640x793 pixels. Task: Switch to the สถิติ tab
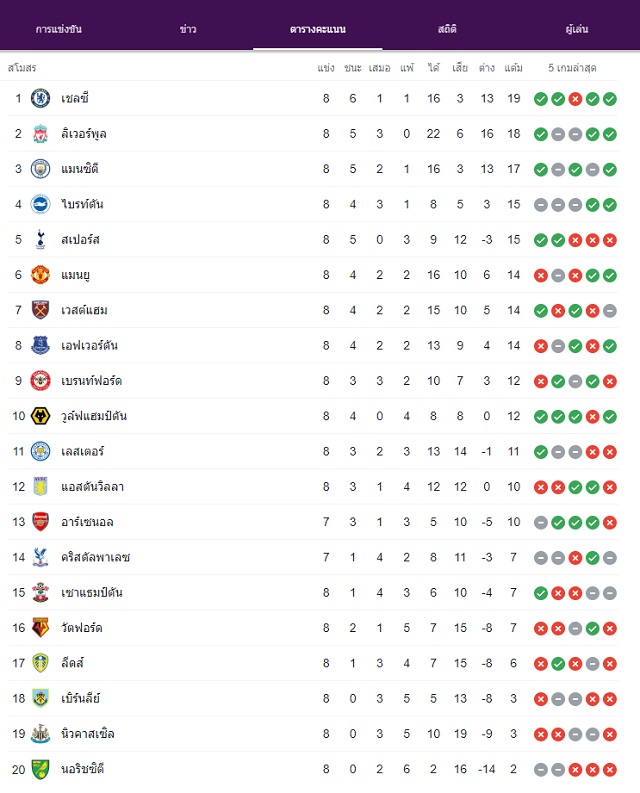pyautogui.click(x=447, y=29)
